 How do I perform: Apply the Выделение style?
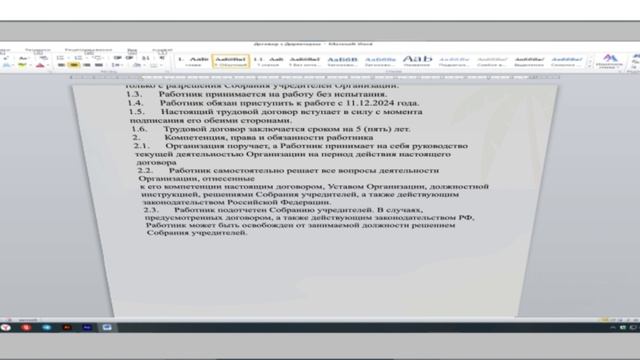tap(529, 61)
